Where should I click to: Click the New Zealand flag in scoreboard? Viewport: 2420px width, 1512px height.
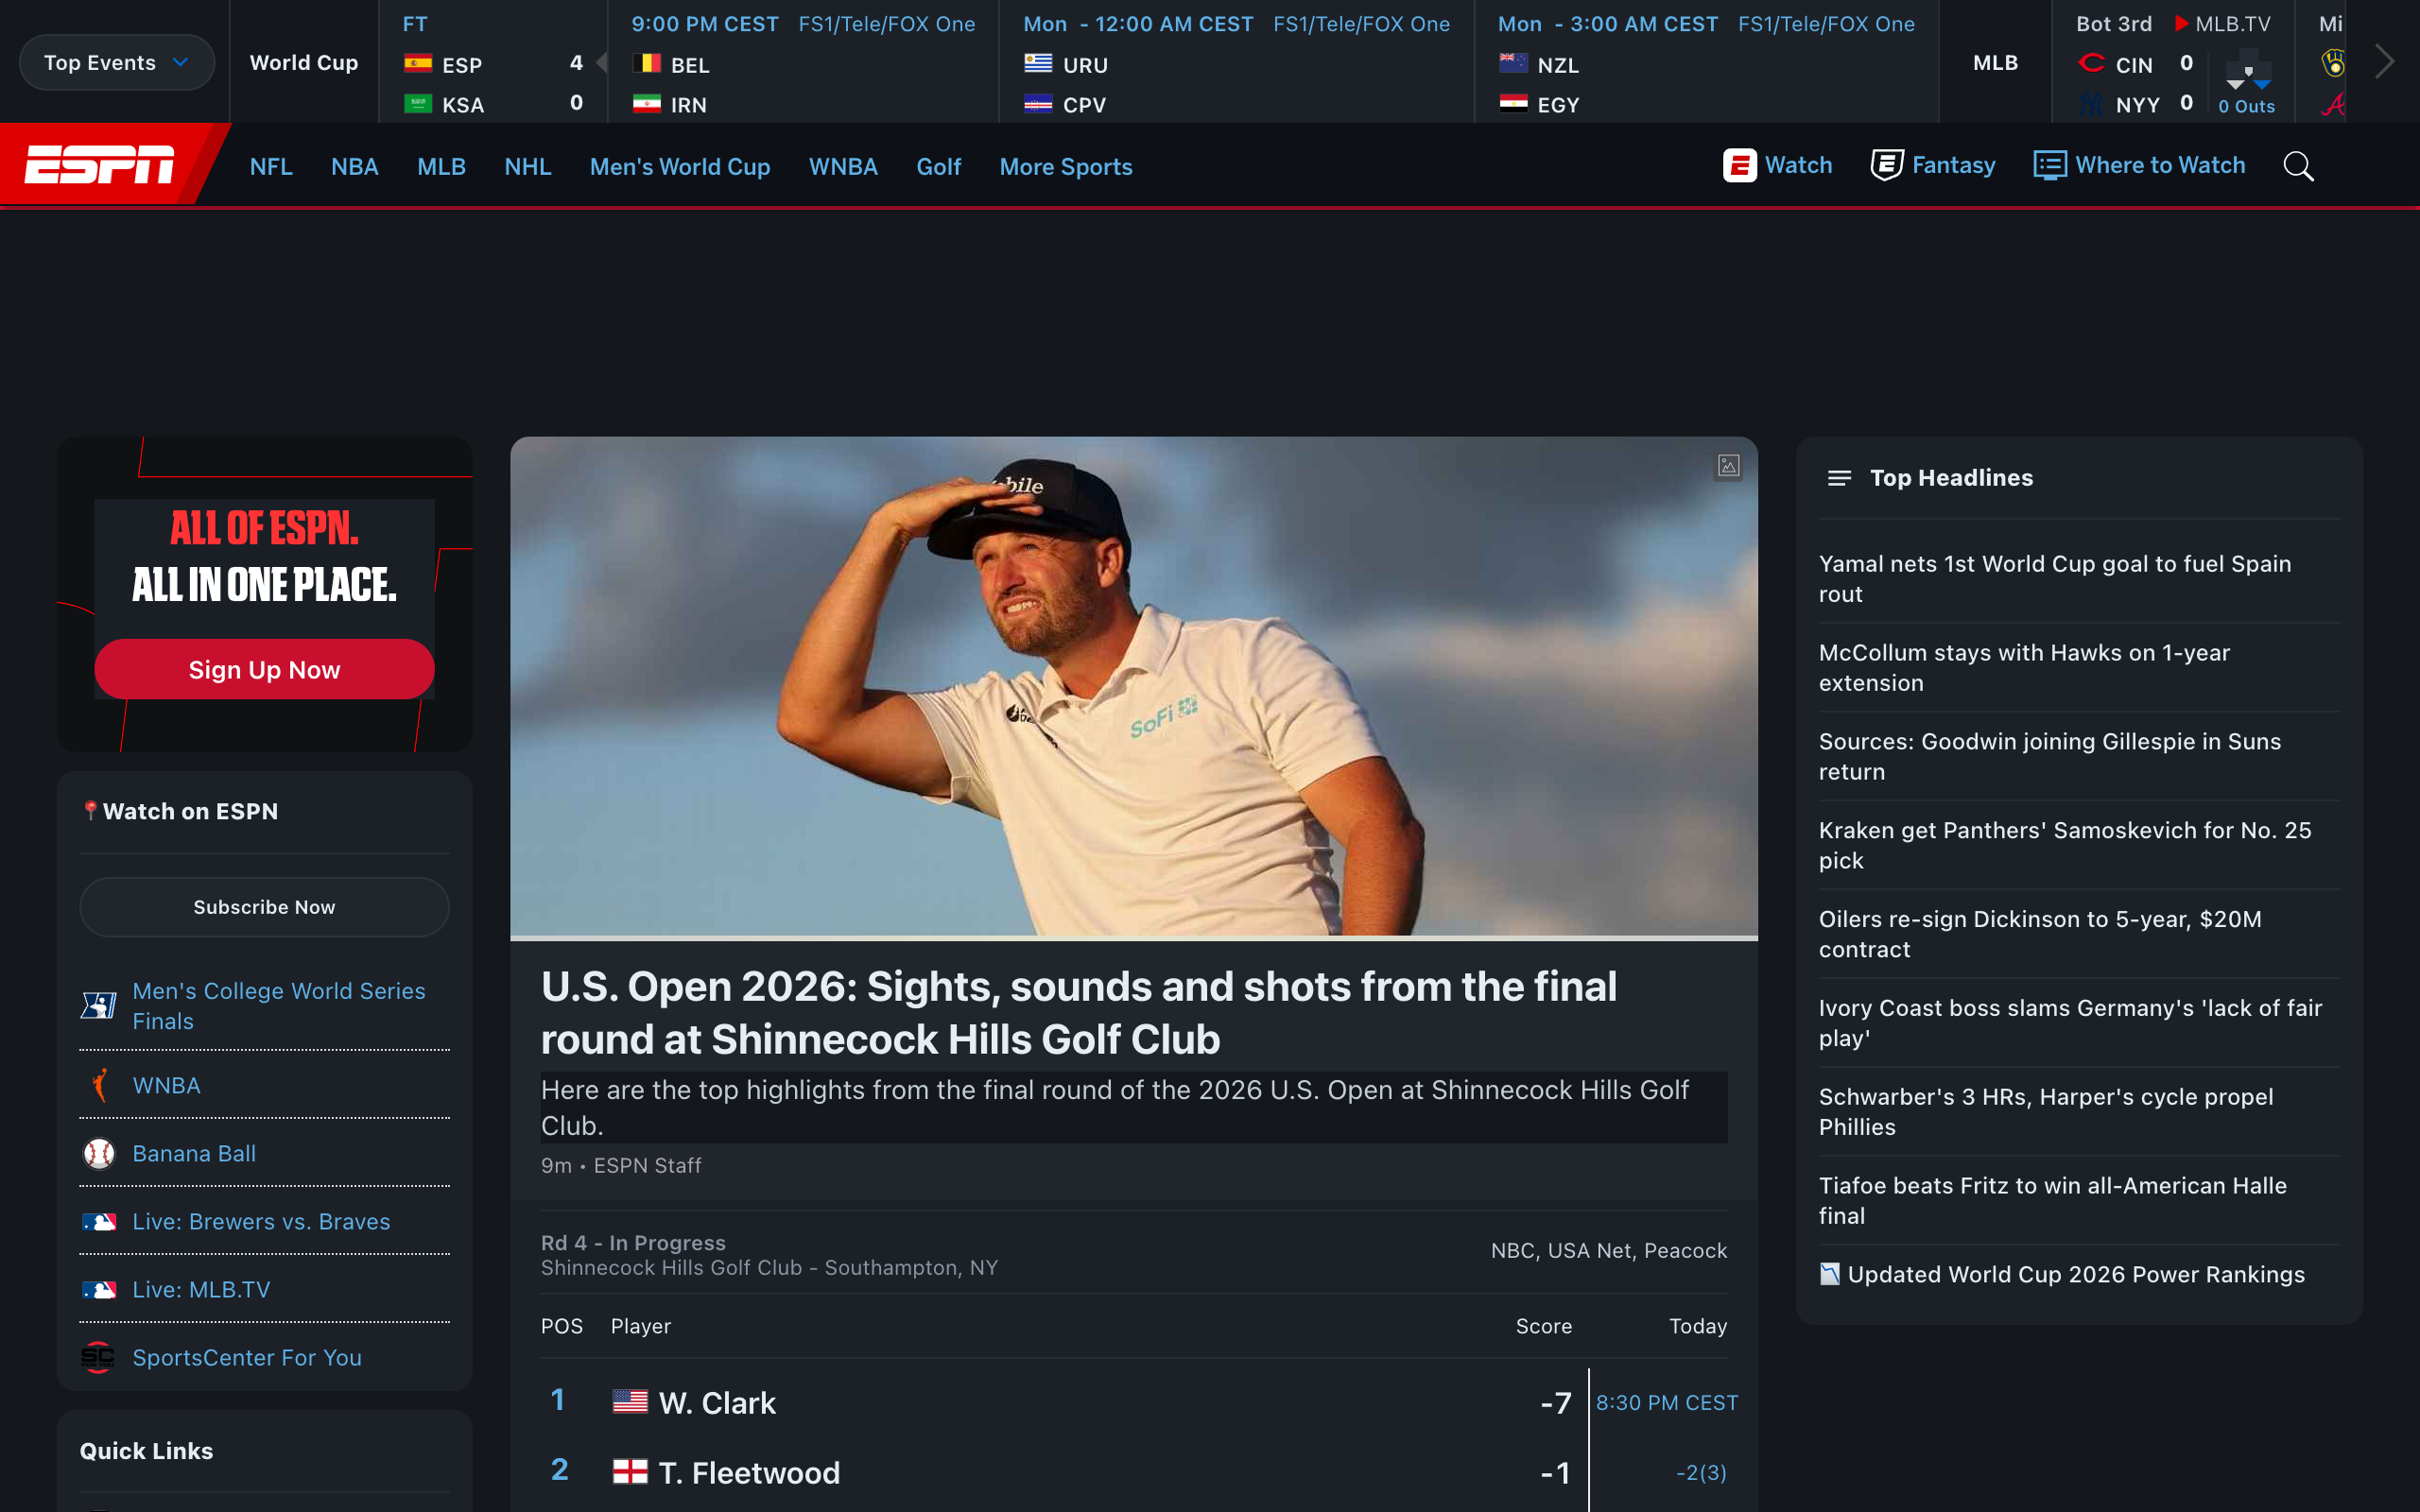1512,64
